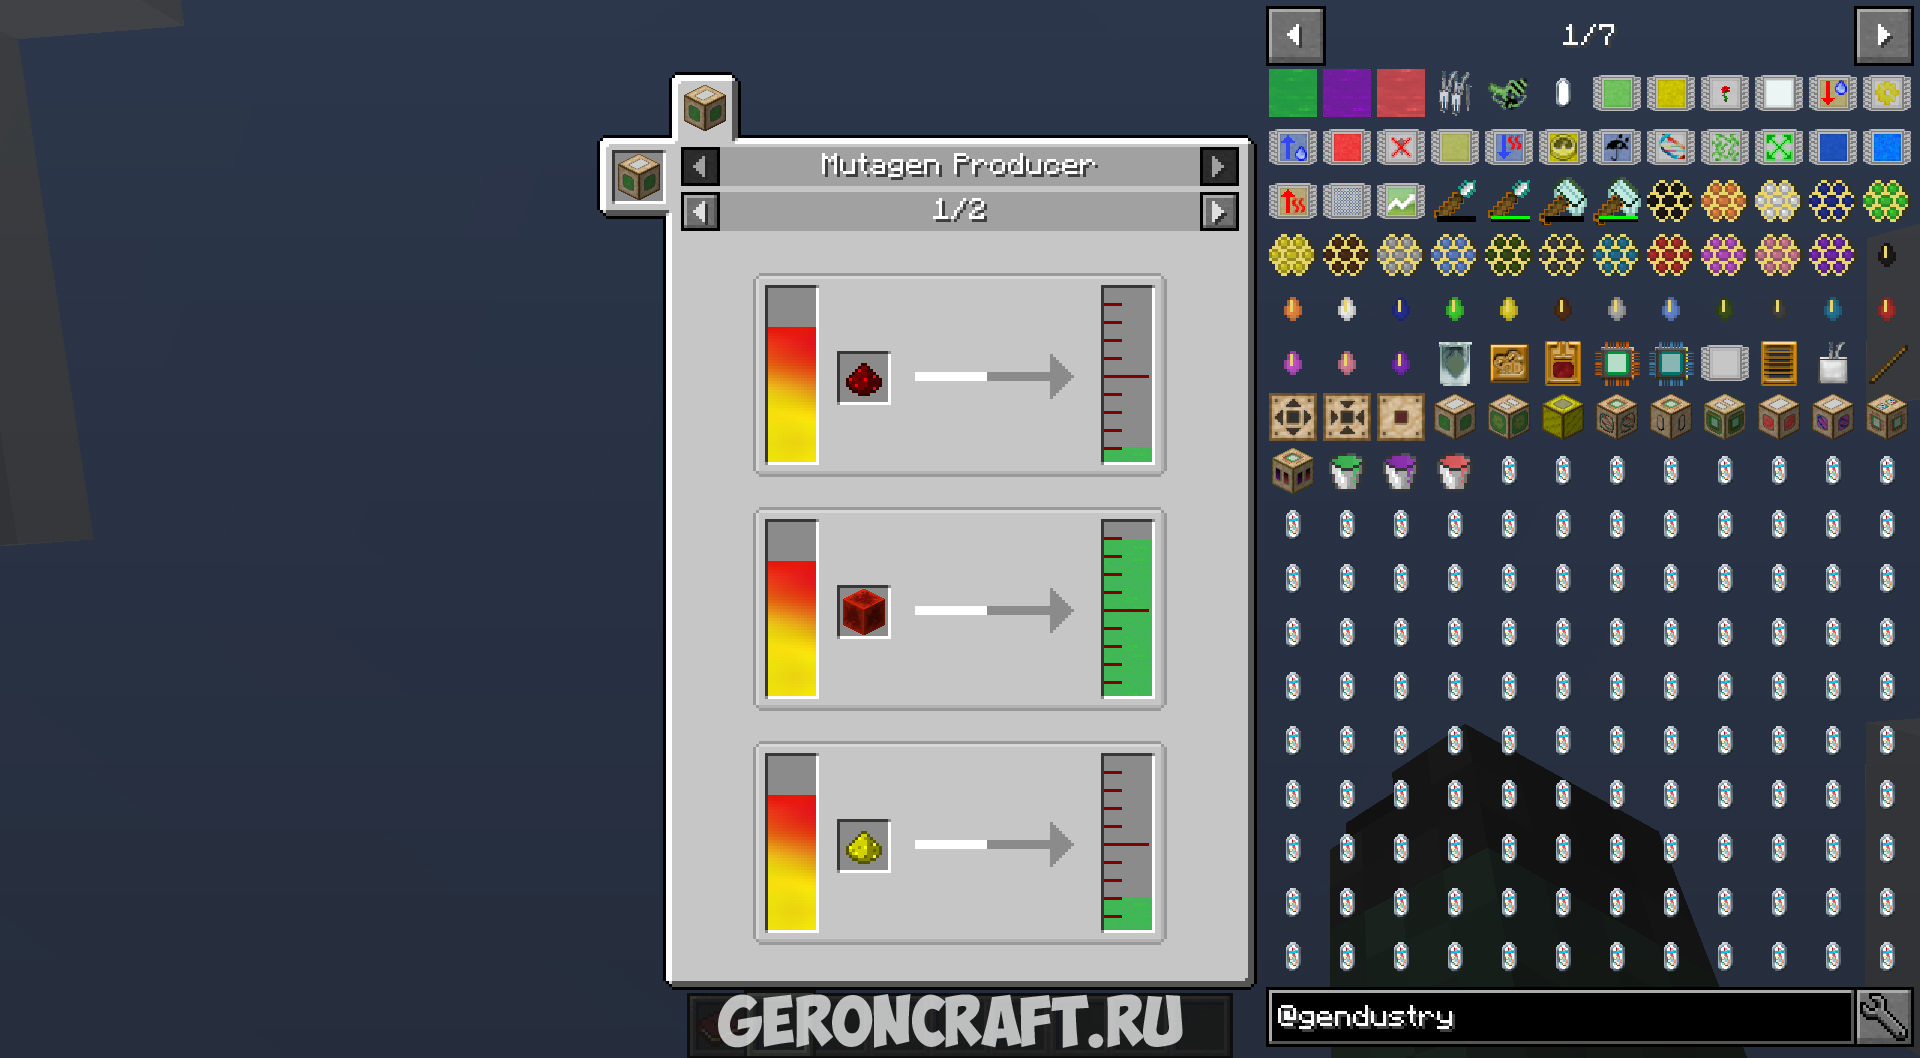Select the DNA helix upgrade
Viewport: 1920px width, 1058px height.
coord(1670,147)
